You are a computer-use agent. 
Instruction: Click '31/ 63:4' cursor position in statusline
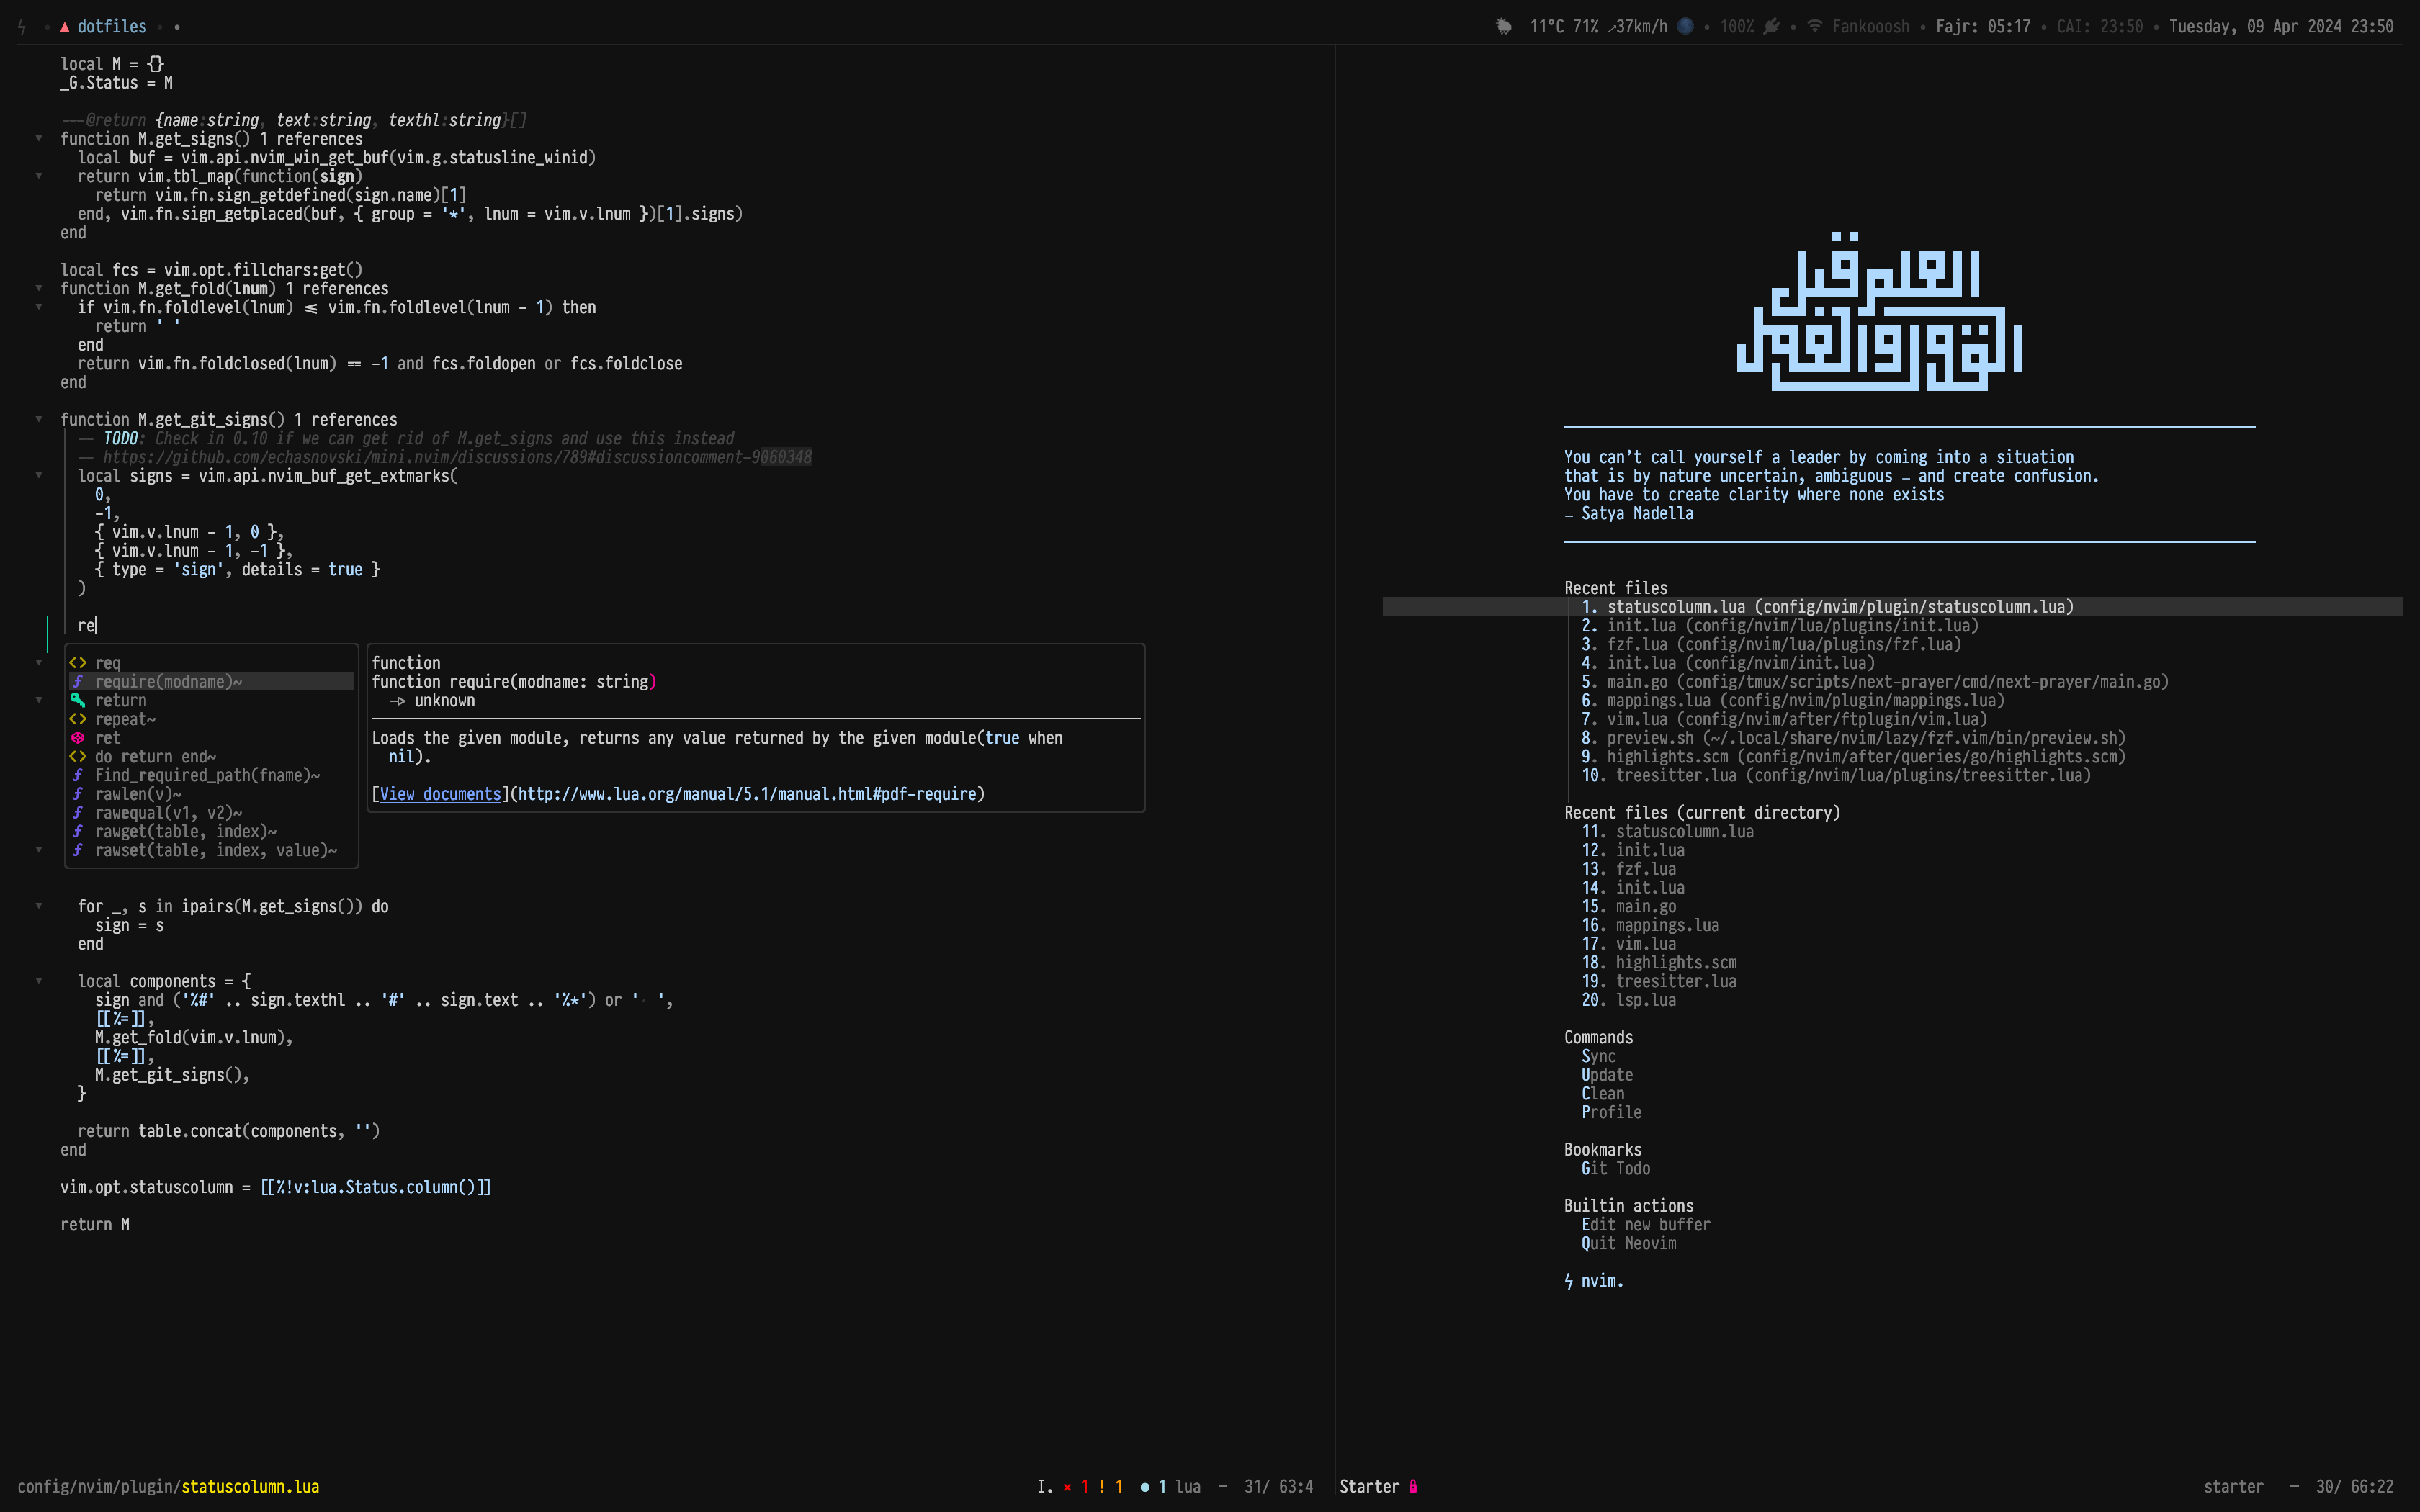click(1278, 1487)
